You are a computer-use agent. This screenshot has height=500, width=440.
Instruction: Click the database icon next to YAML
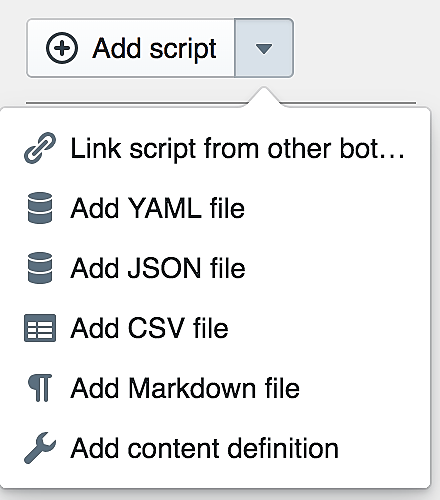pyautogui.click(x=40, y=208)
